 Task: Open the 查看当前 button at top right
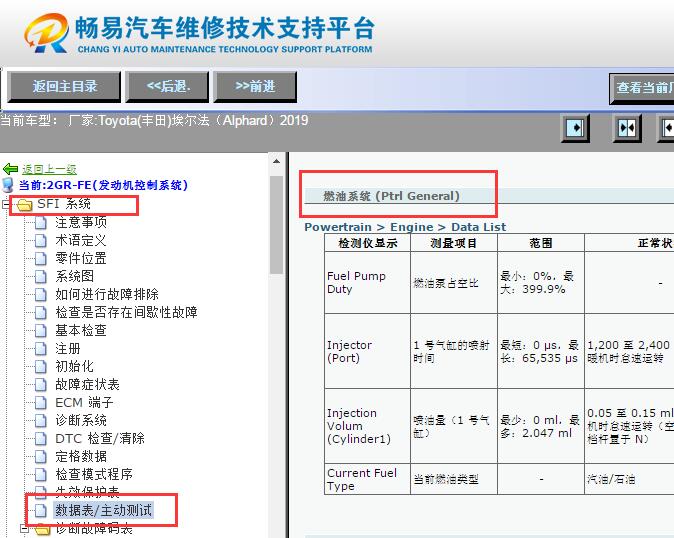coord(642,88)
